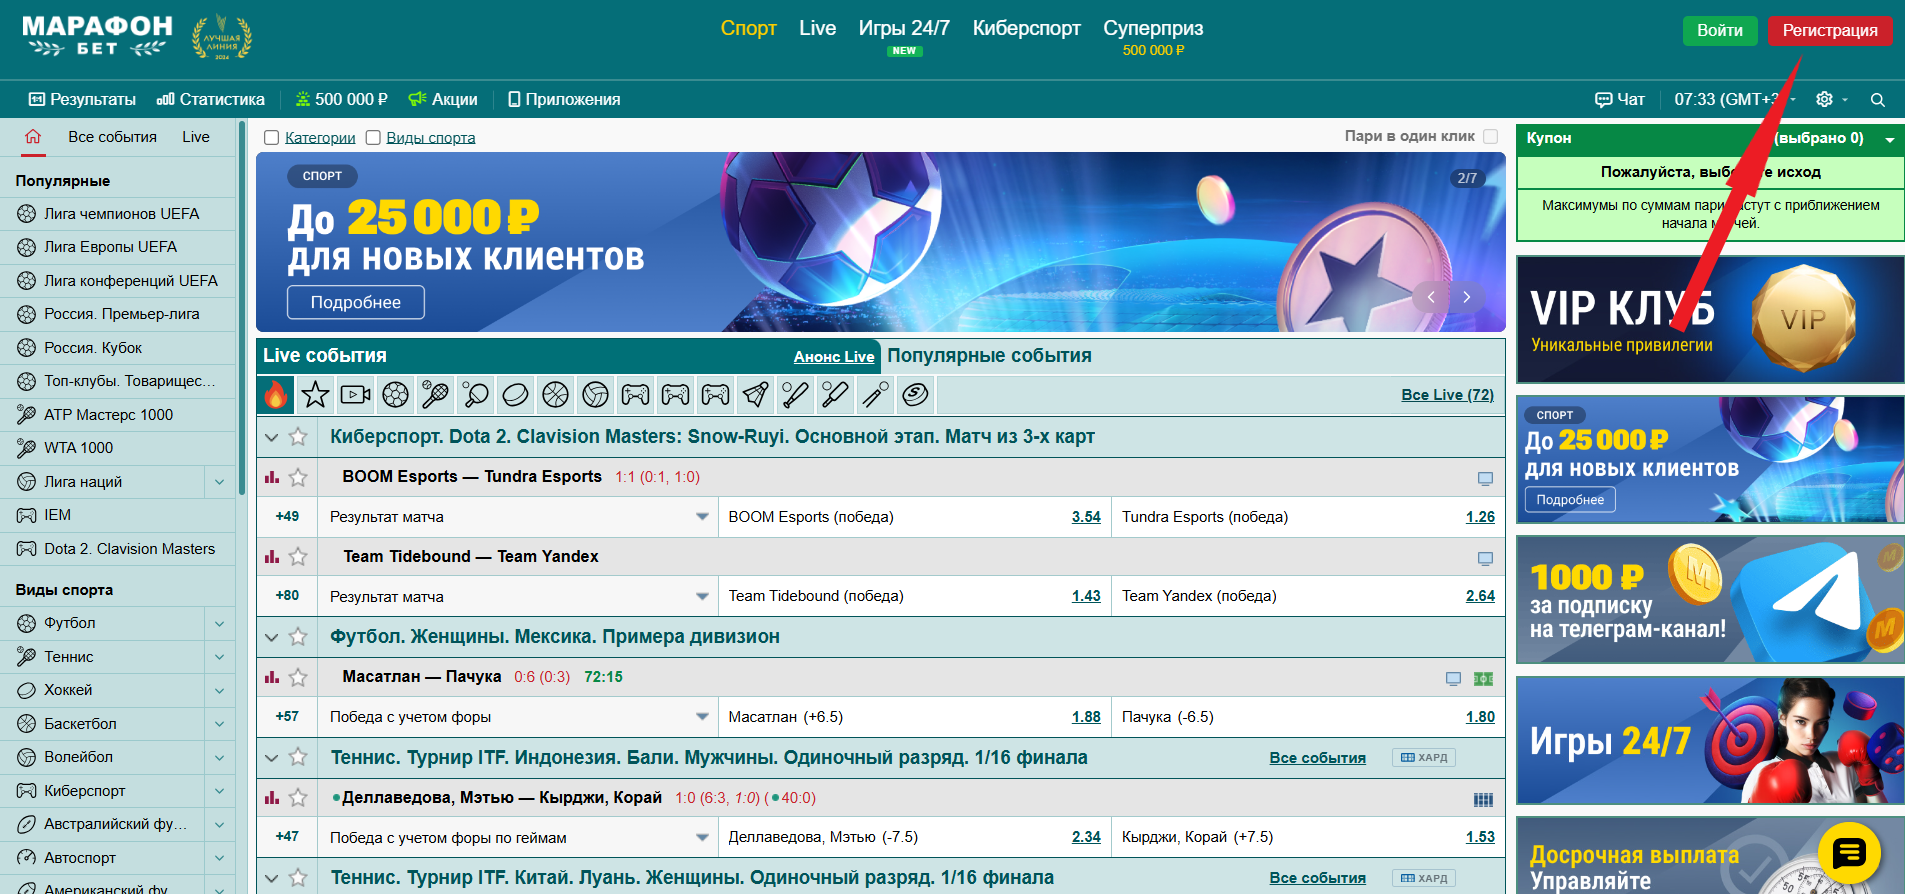The height and width of the screenshot is (894, 1905).
Task: Tick the Виды спорта checkbox
Action: point(373,138)
